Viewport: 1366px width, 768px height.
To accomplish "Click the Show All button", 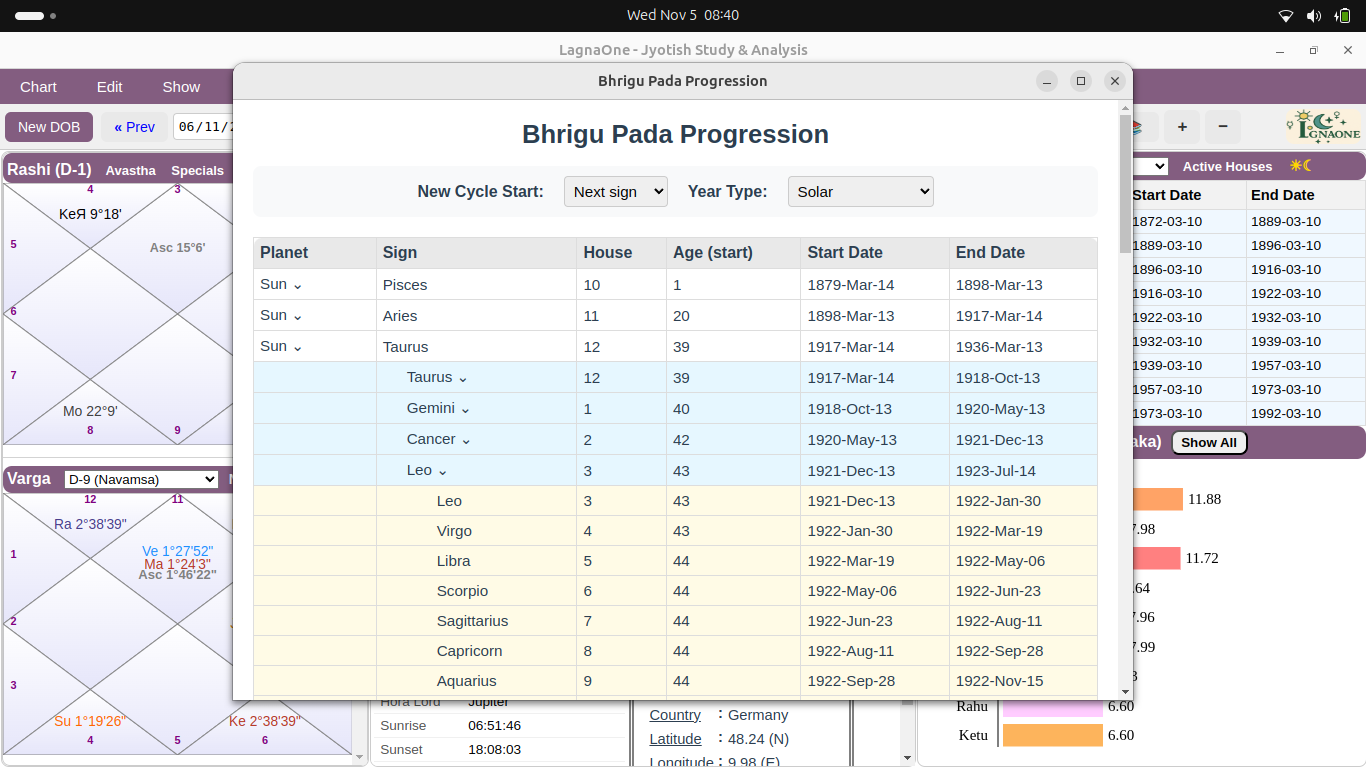I will (1208, 442).
